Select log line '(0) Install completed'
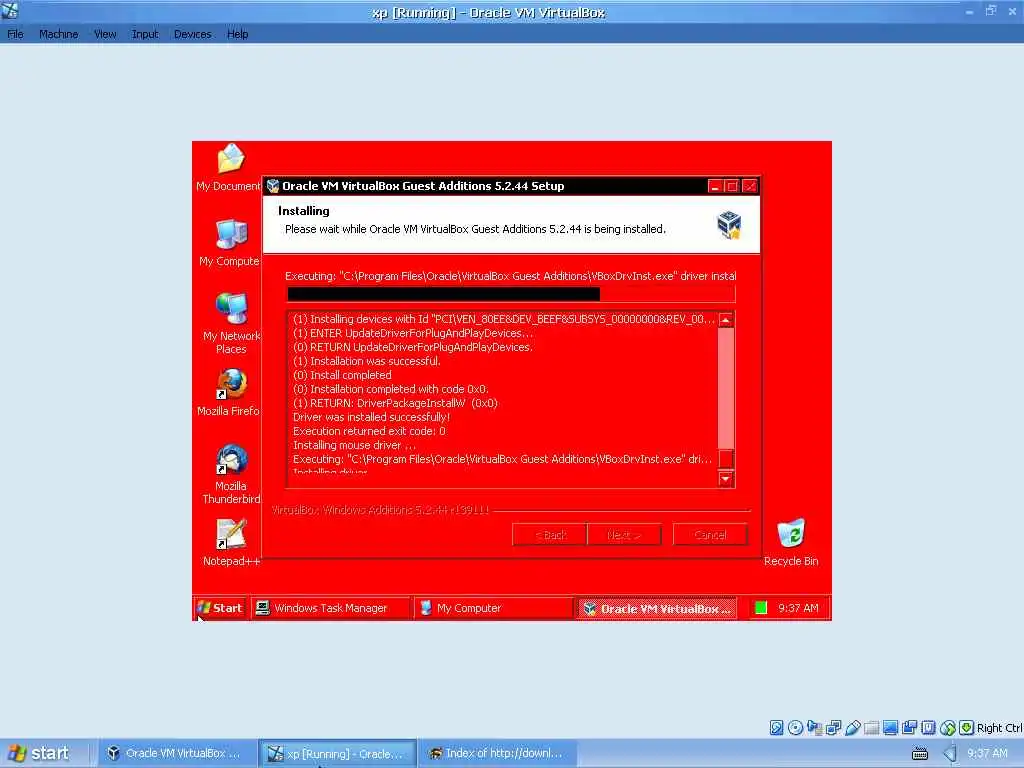 [x=342, y=375]
